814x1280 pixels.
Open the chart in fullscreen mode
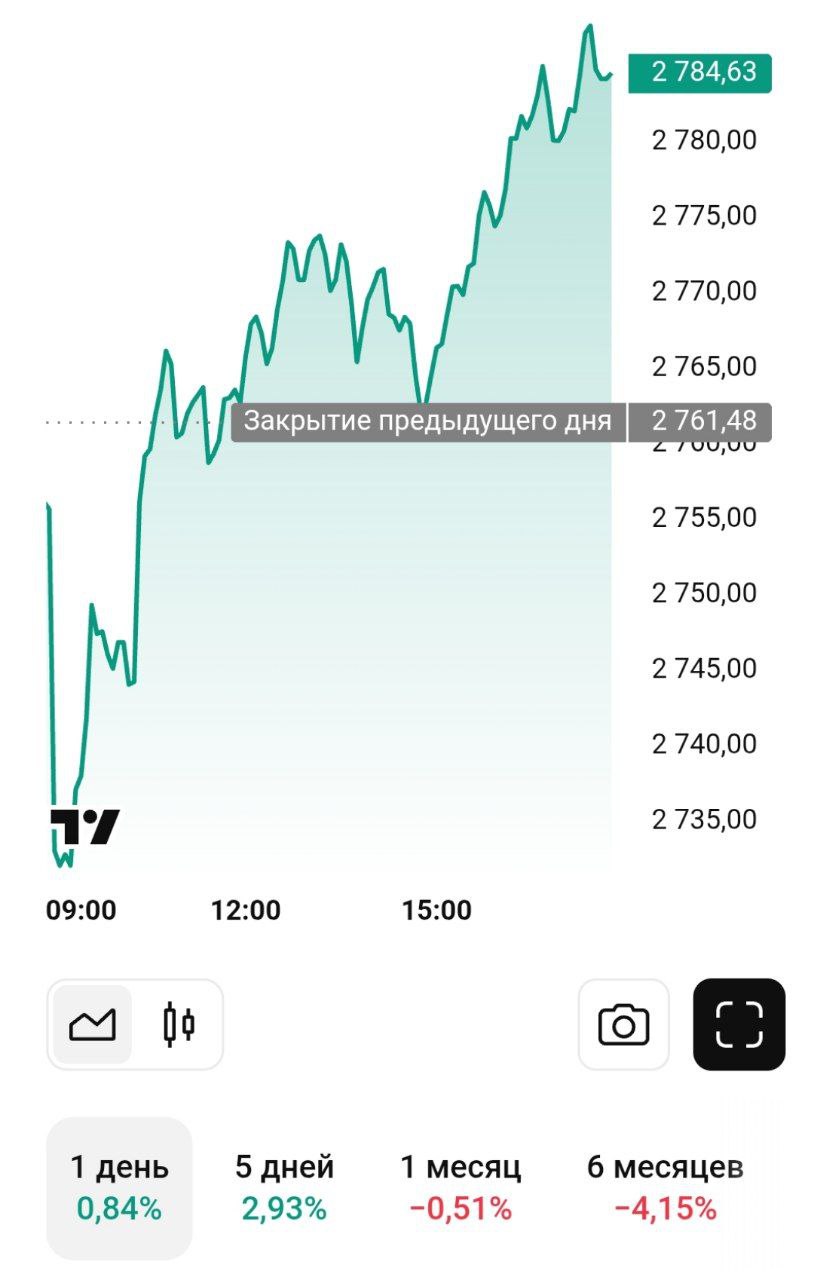739,1024
